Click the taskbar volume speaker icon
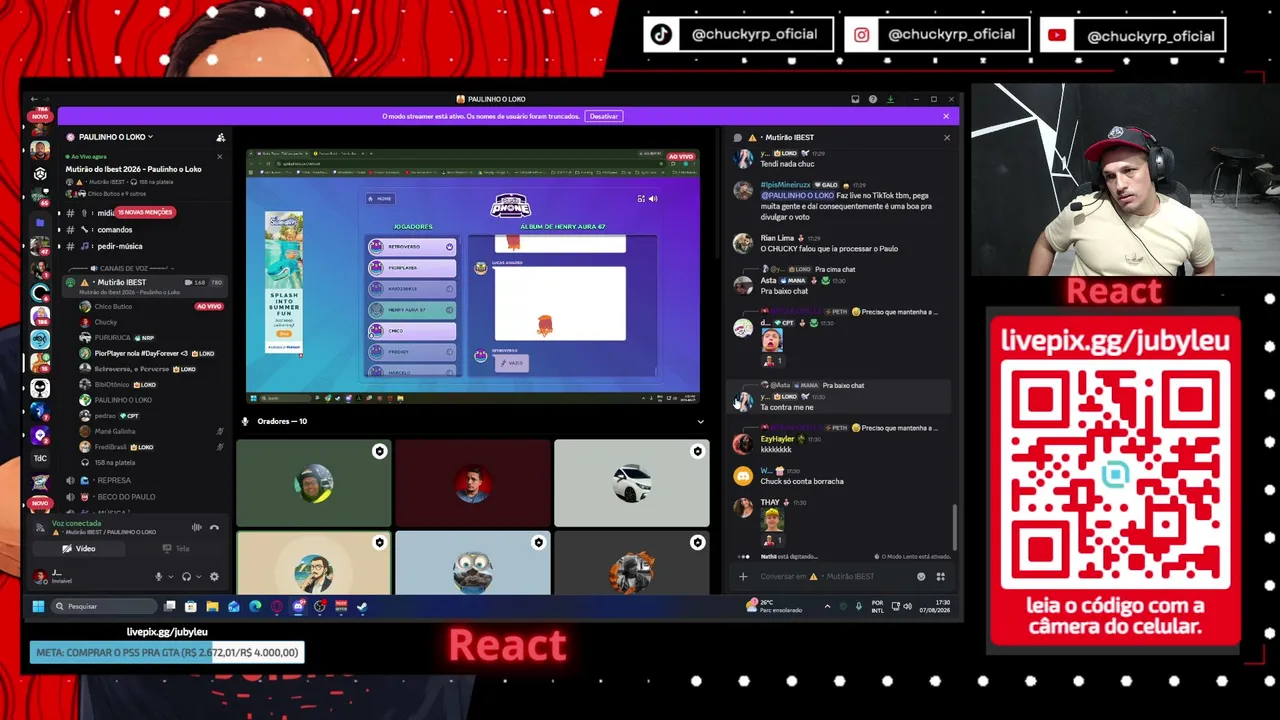 (x=907, y=606)
